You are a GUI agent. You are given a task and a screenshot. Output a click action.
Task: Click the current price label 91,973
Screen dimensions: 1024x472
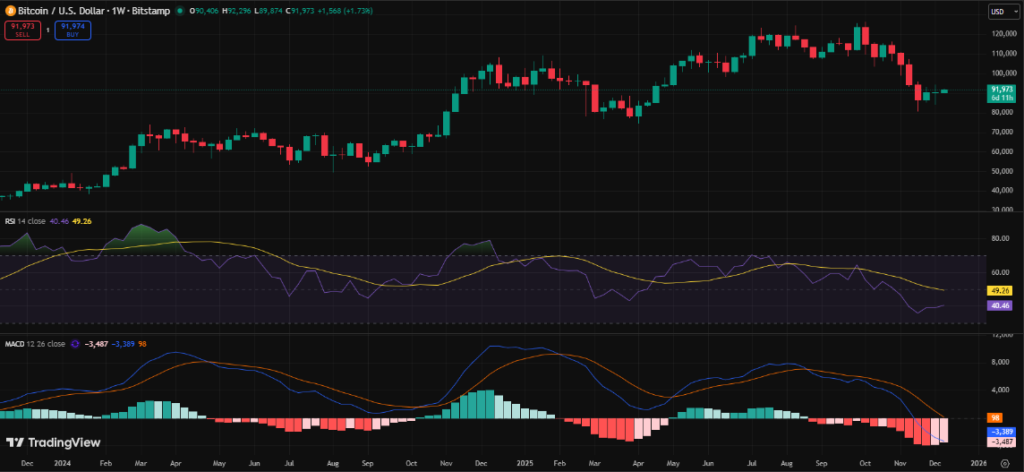[1001, 90]
